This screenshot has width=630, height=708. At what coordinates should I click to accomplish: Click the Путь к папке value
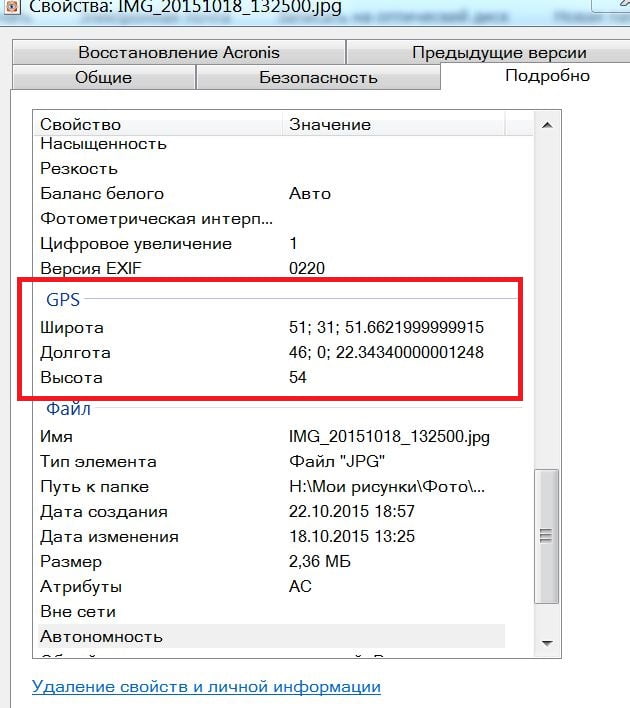click(x=387, y=487)
